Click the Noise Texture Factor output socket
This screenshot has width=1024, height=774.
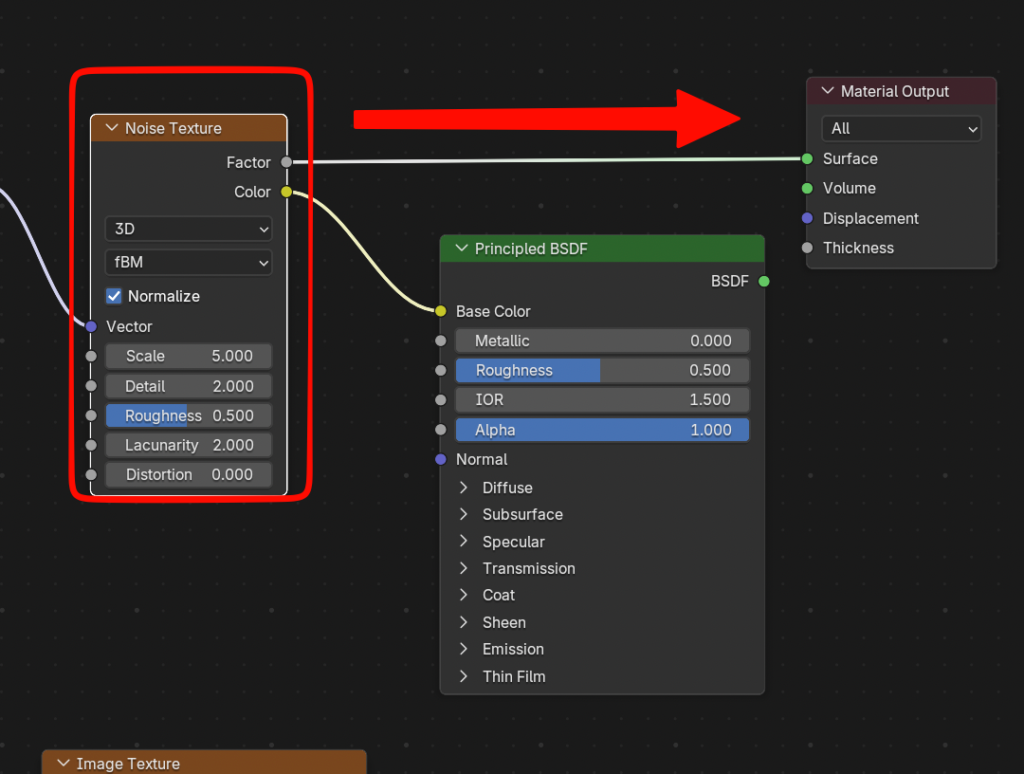pyautogui.click(x=287, y=162)
